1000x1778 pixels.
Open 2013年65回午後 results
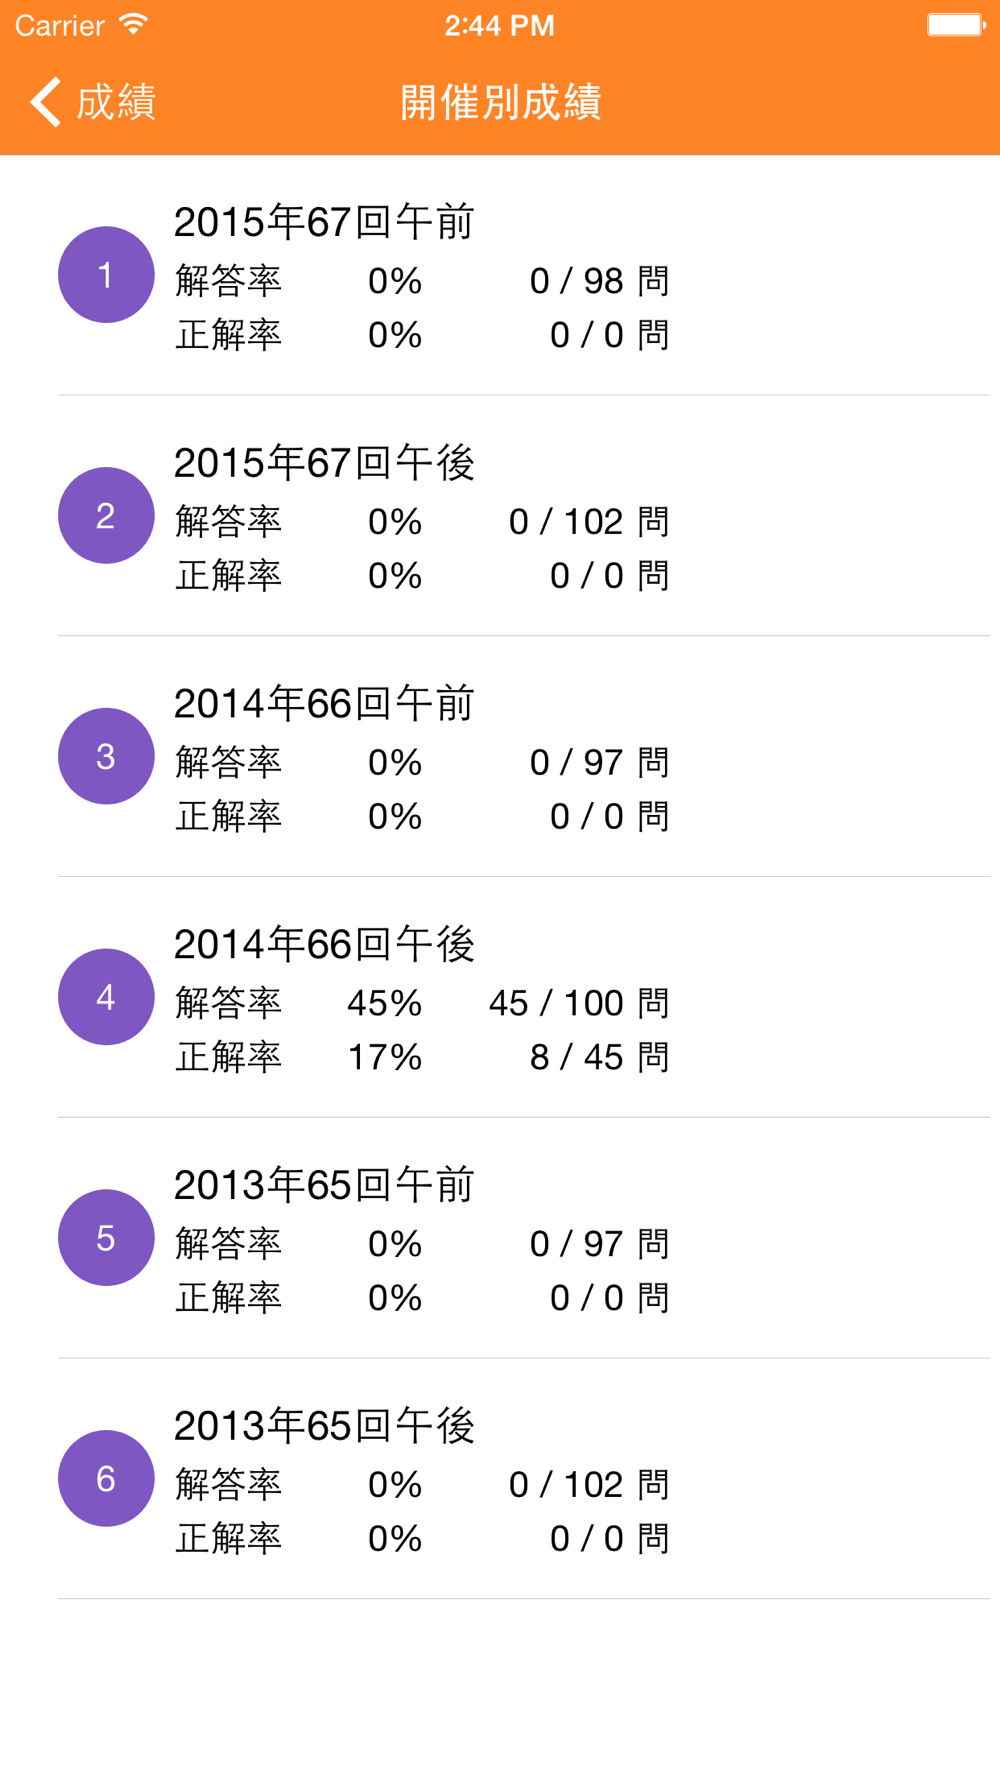click(x=324, y=1426)
